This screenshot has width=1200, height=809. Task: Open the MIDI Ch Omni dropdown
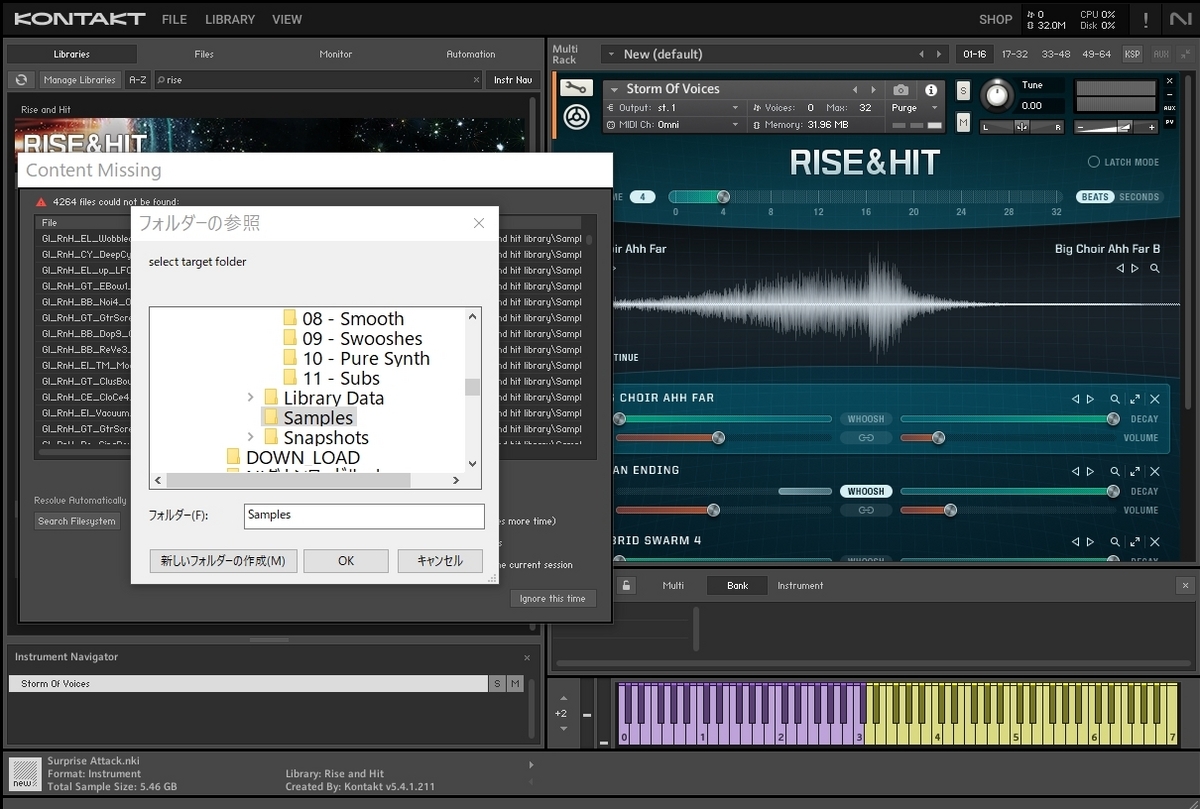674,125
